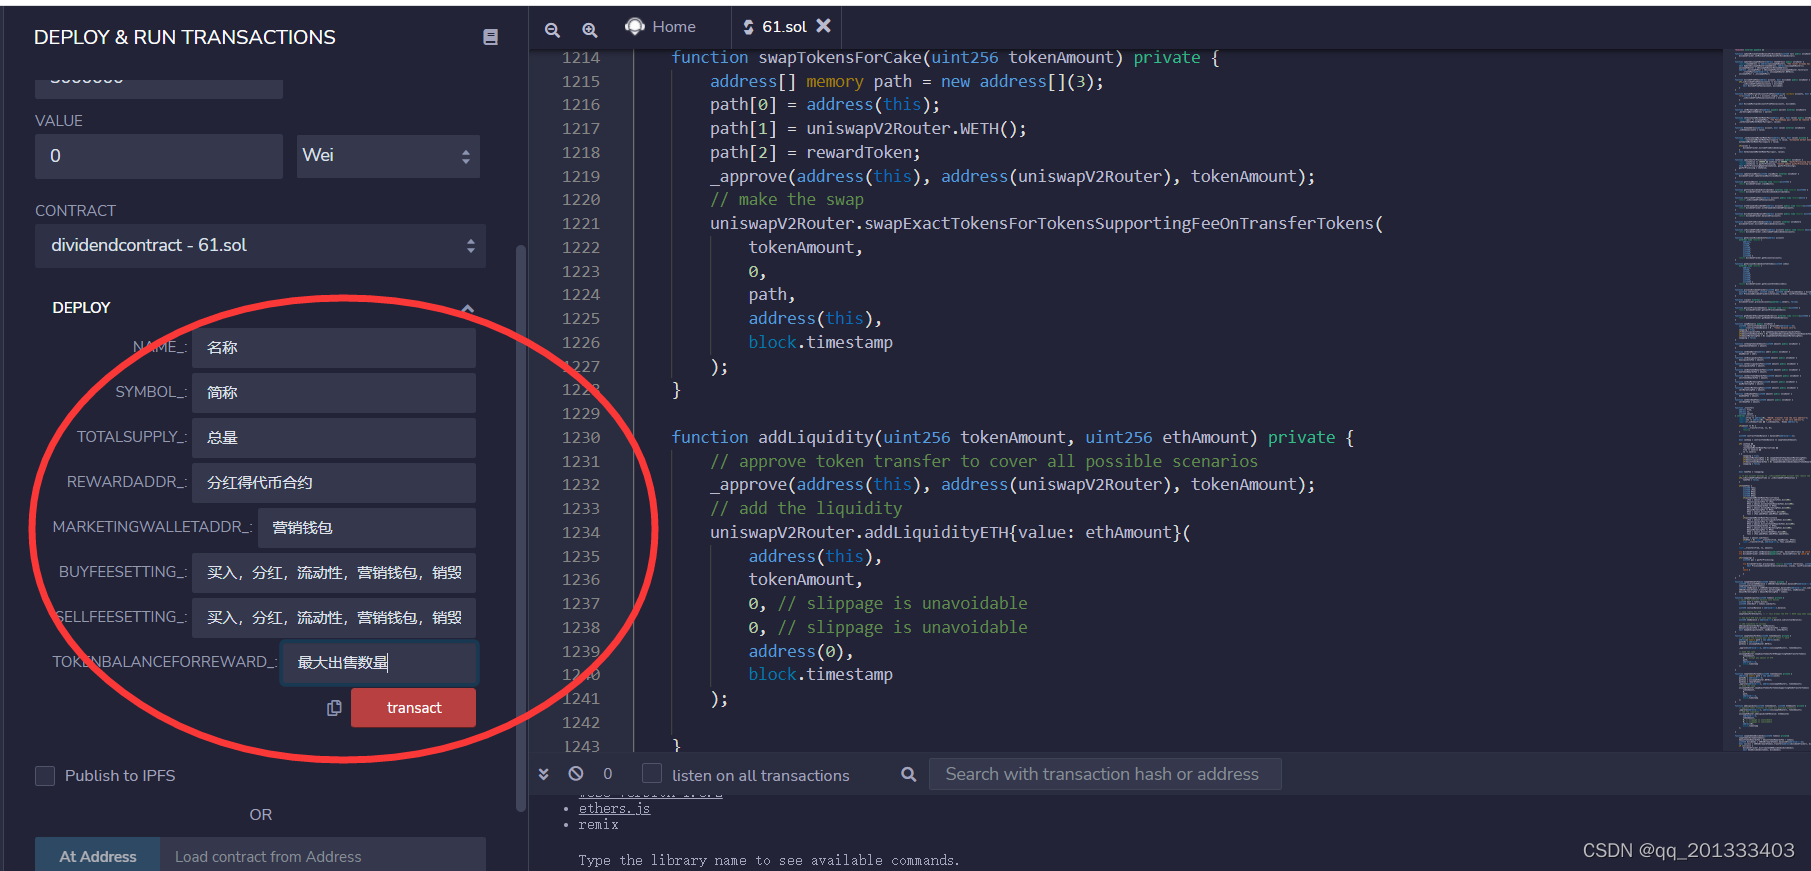
Task: Click the VALUE amount field
Action: [159, 156]
